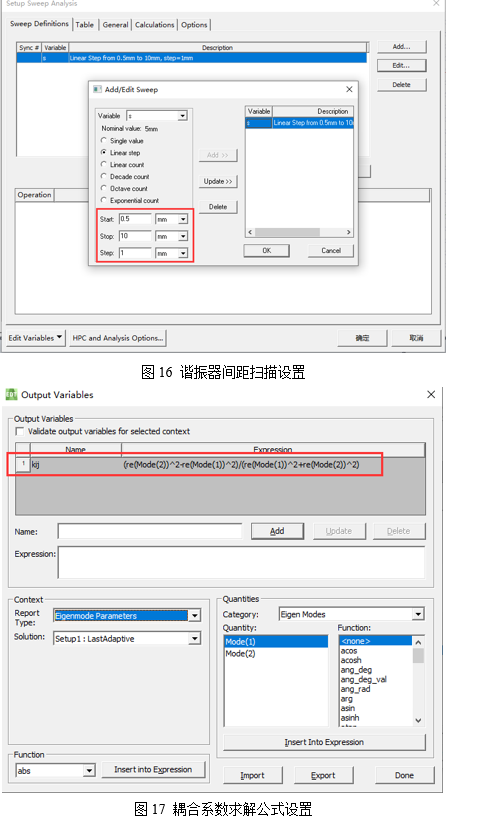Switch to the General tab

click(x=115, y=25)
